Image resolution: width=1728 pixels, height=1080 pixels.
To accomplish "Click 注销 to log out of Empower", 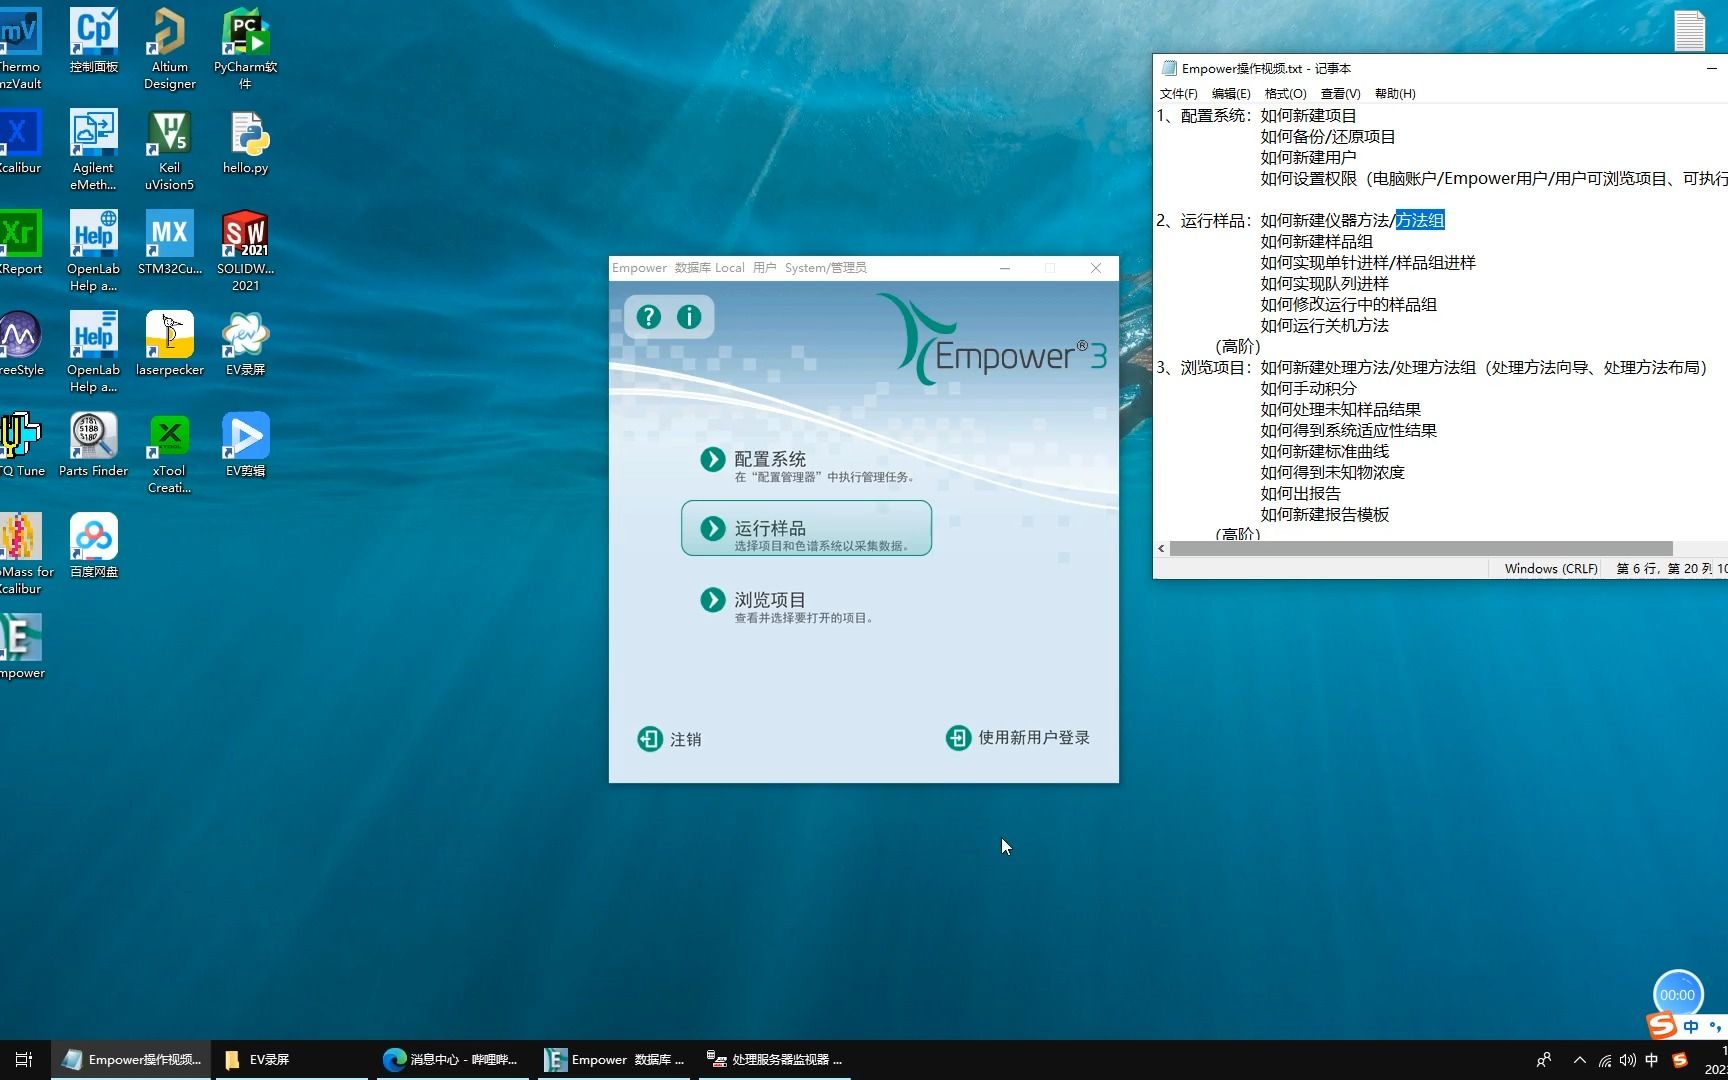I will click(669, 739).
